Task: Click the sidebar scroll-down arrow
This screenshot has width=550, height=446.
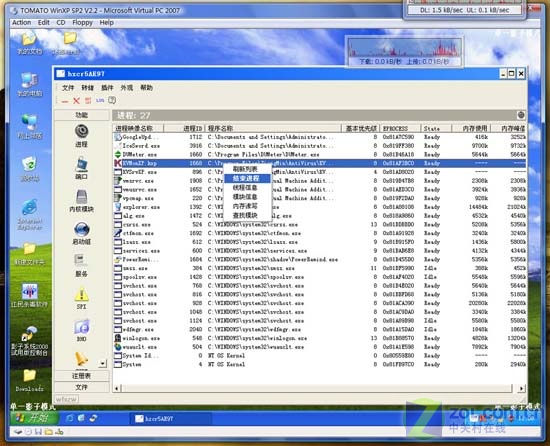Action: tap(102, 364)
